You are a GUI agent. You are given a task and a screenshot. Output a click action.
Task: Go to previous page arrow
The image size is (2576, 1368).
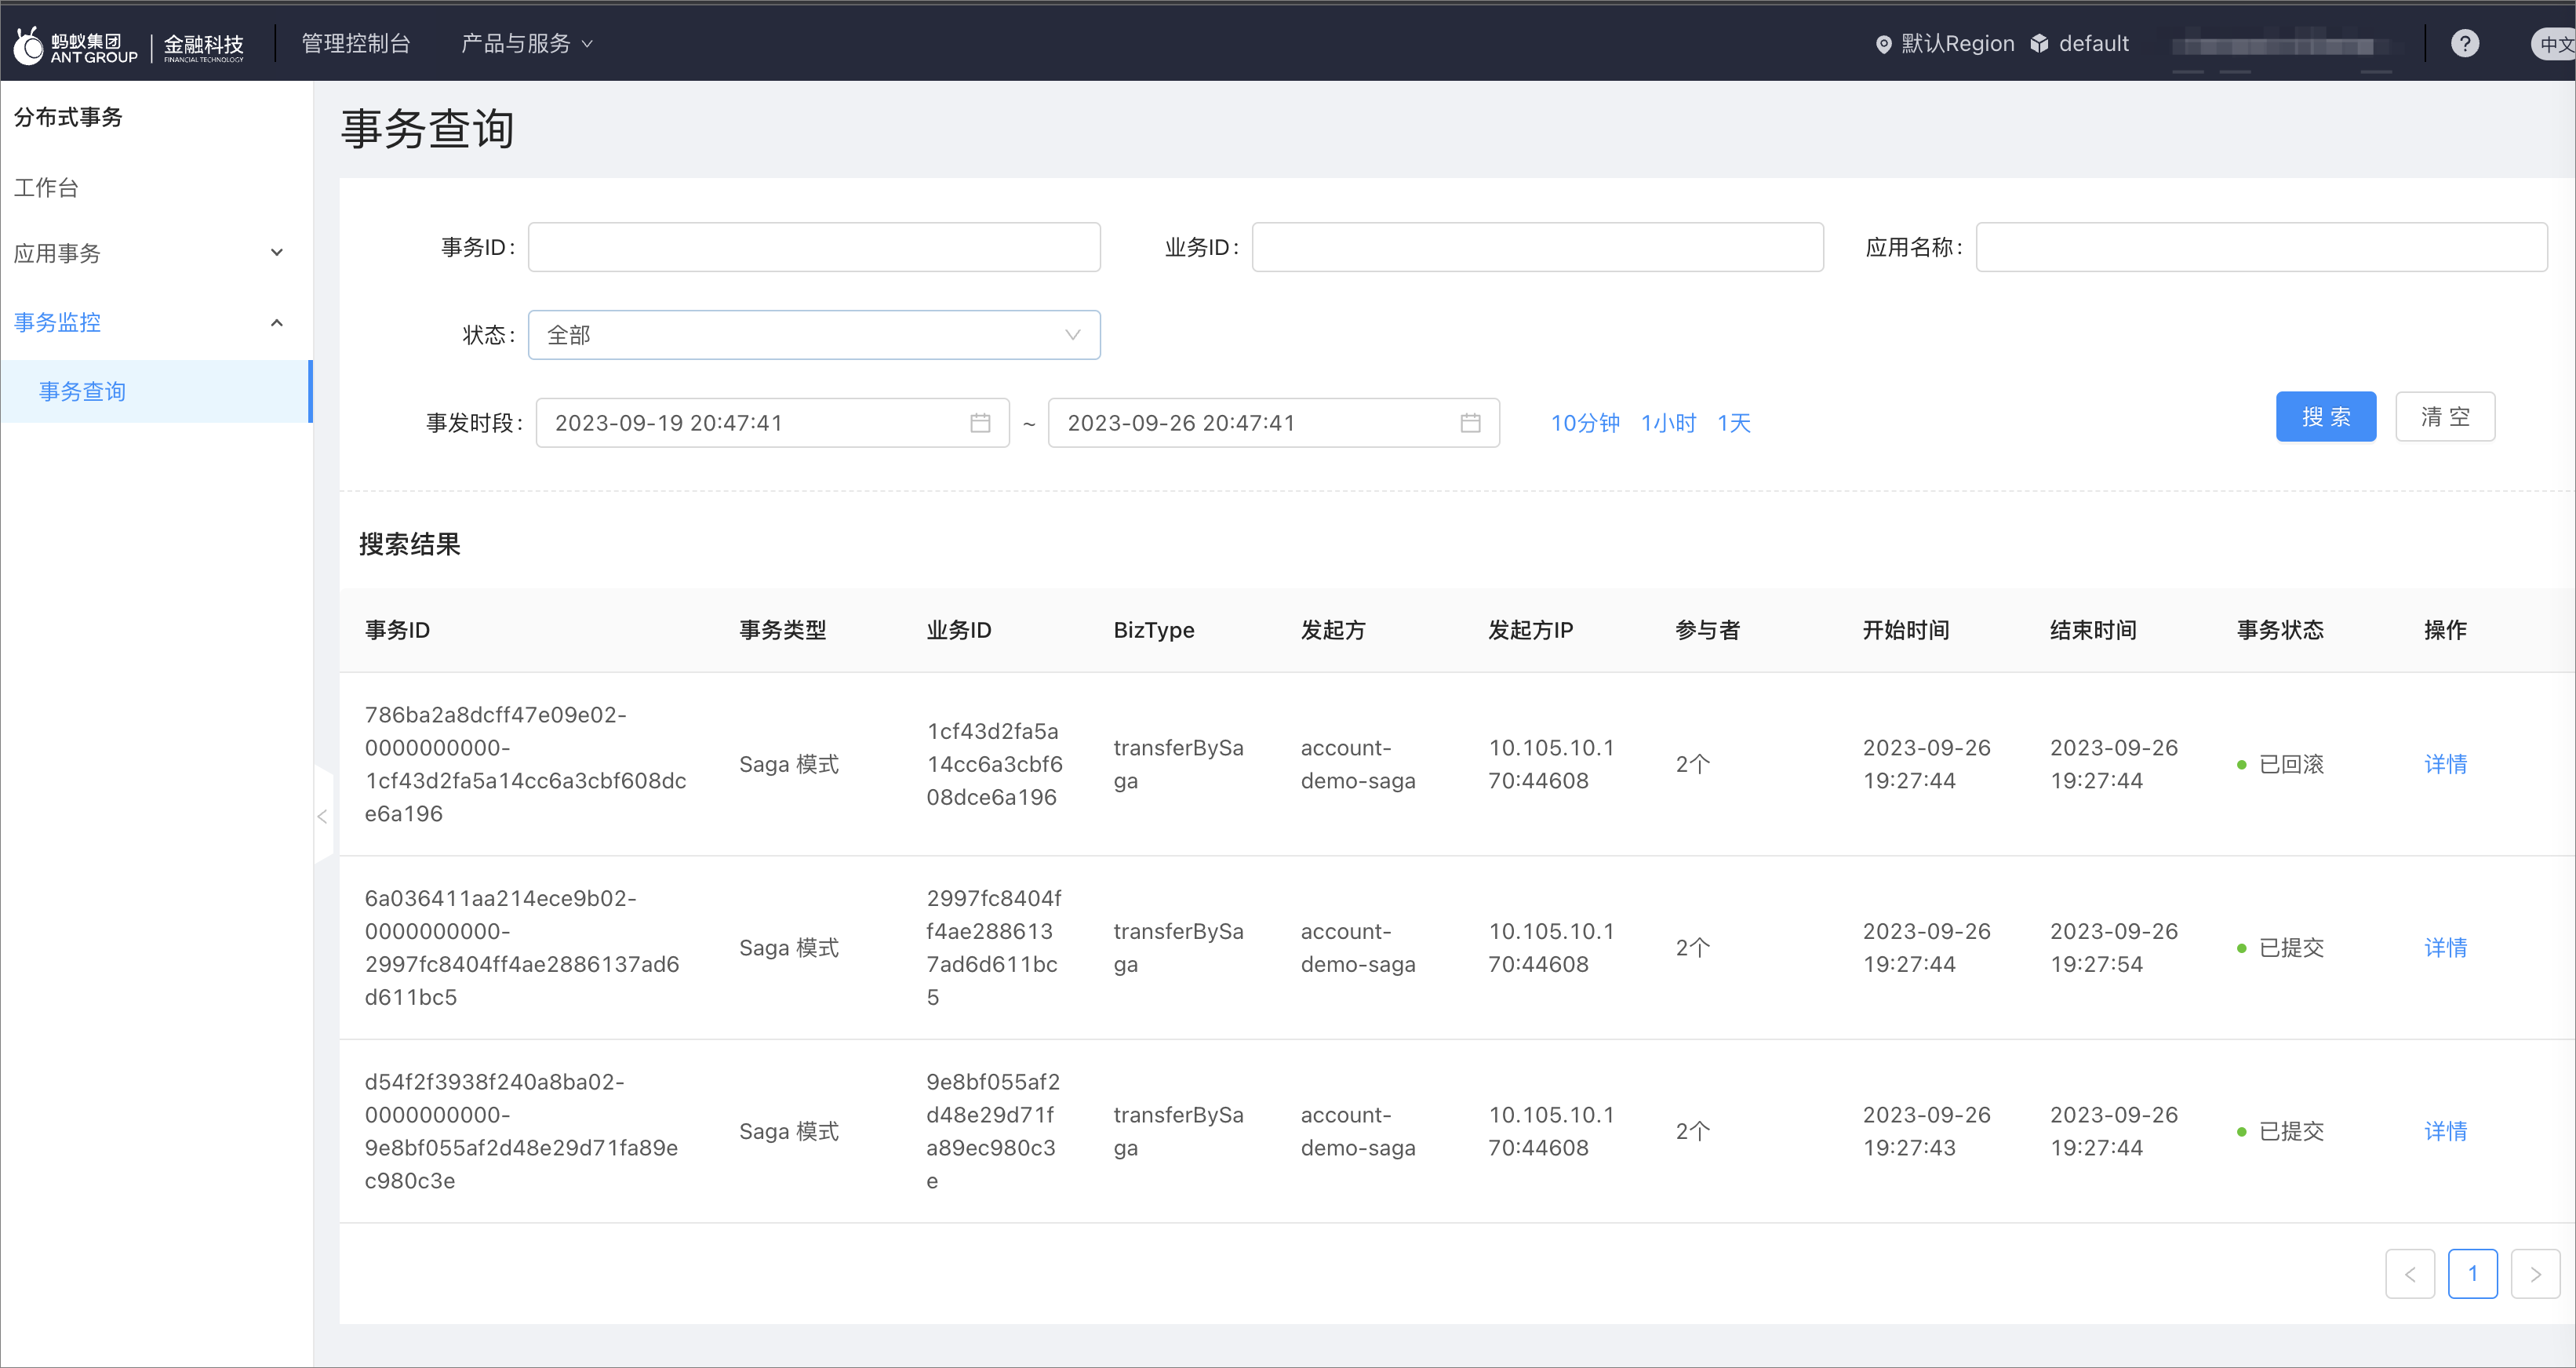pyautogui.click(x=2410, y=1274)
